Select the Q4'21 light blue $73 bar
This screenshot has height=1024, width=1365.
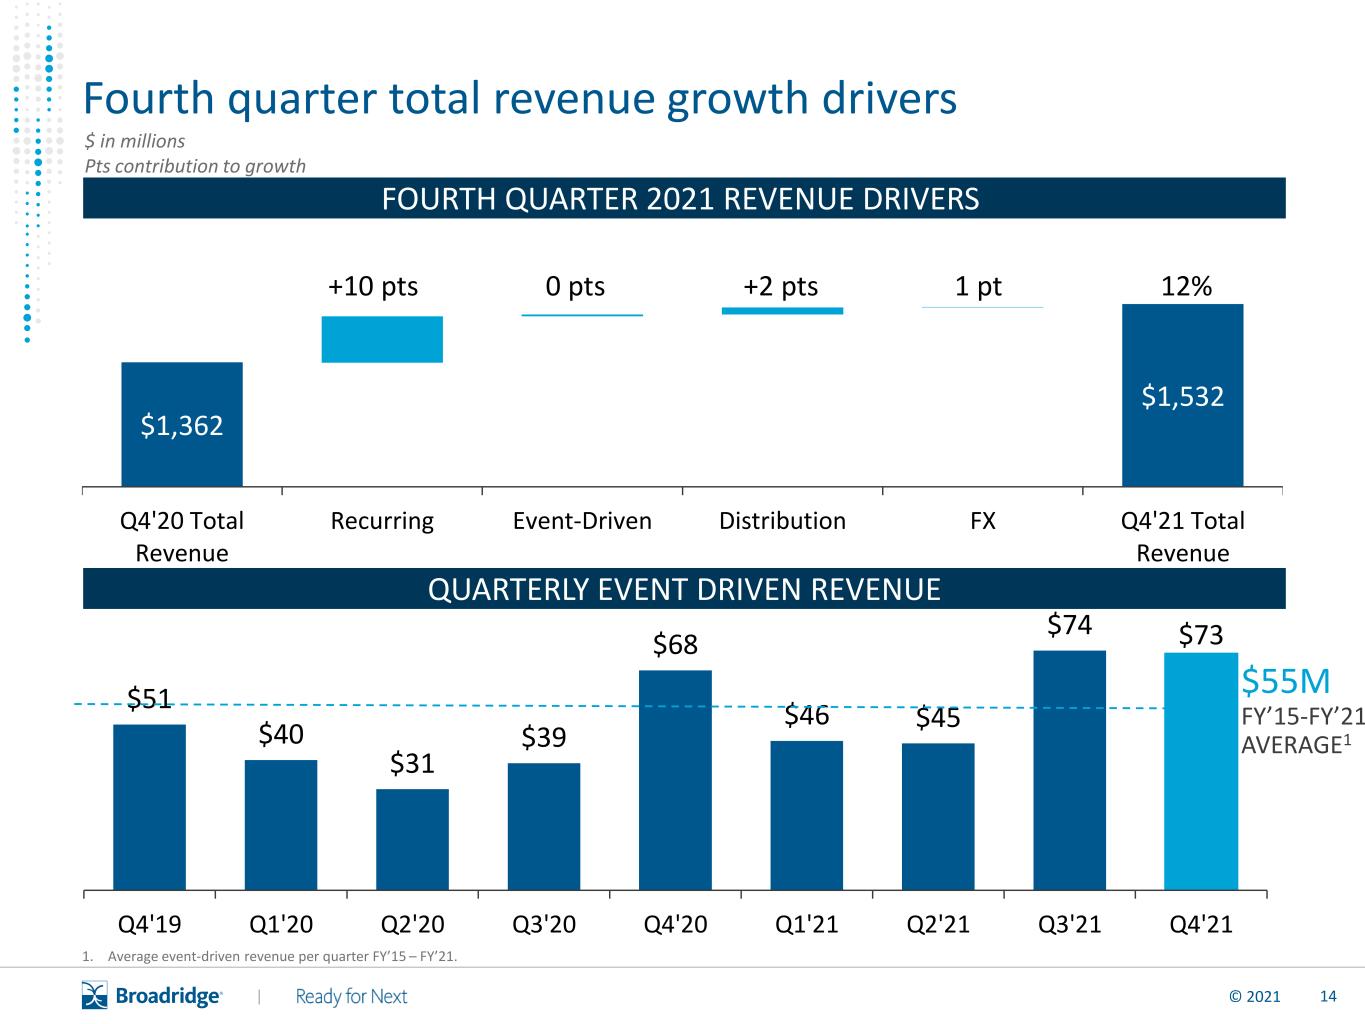pos(1201,771)
